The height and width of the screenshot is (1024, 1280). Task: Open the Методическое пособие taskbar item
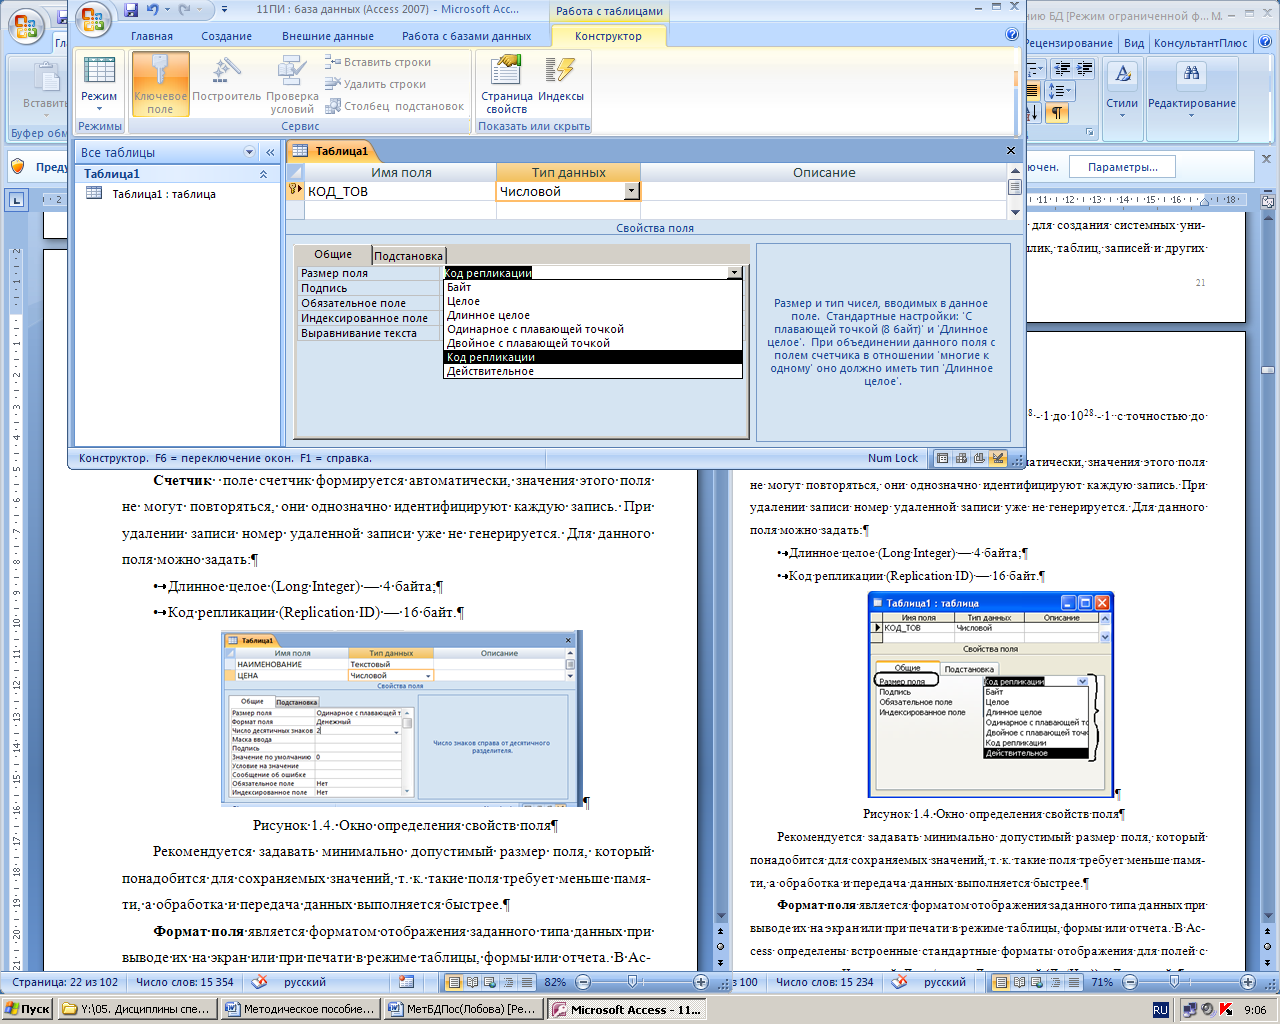tap(300, 1009)
